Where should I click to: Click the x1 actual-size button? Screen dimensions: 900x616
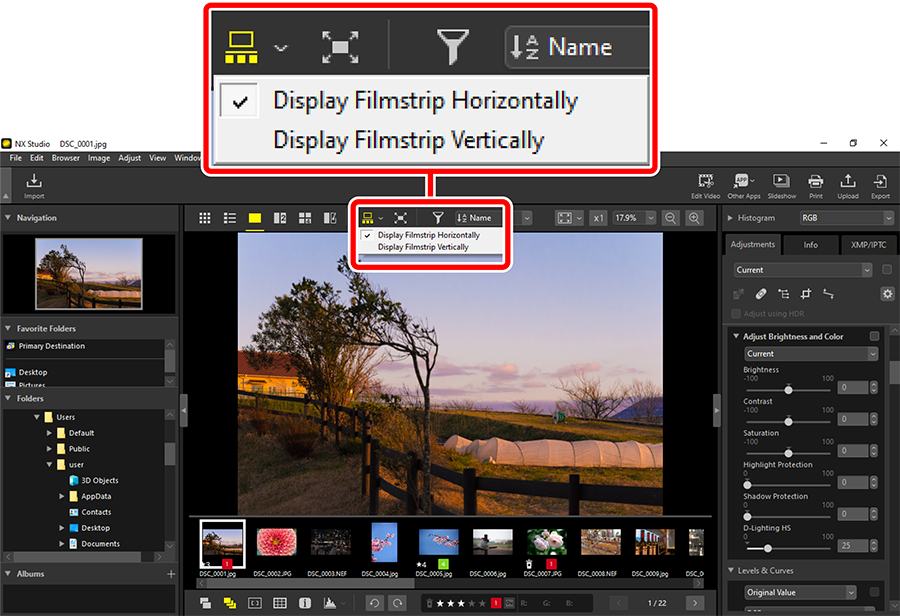click(x=599, y=218)
